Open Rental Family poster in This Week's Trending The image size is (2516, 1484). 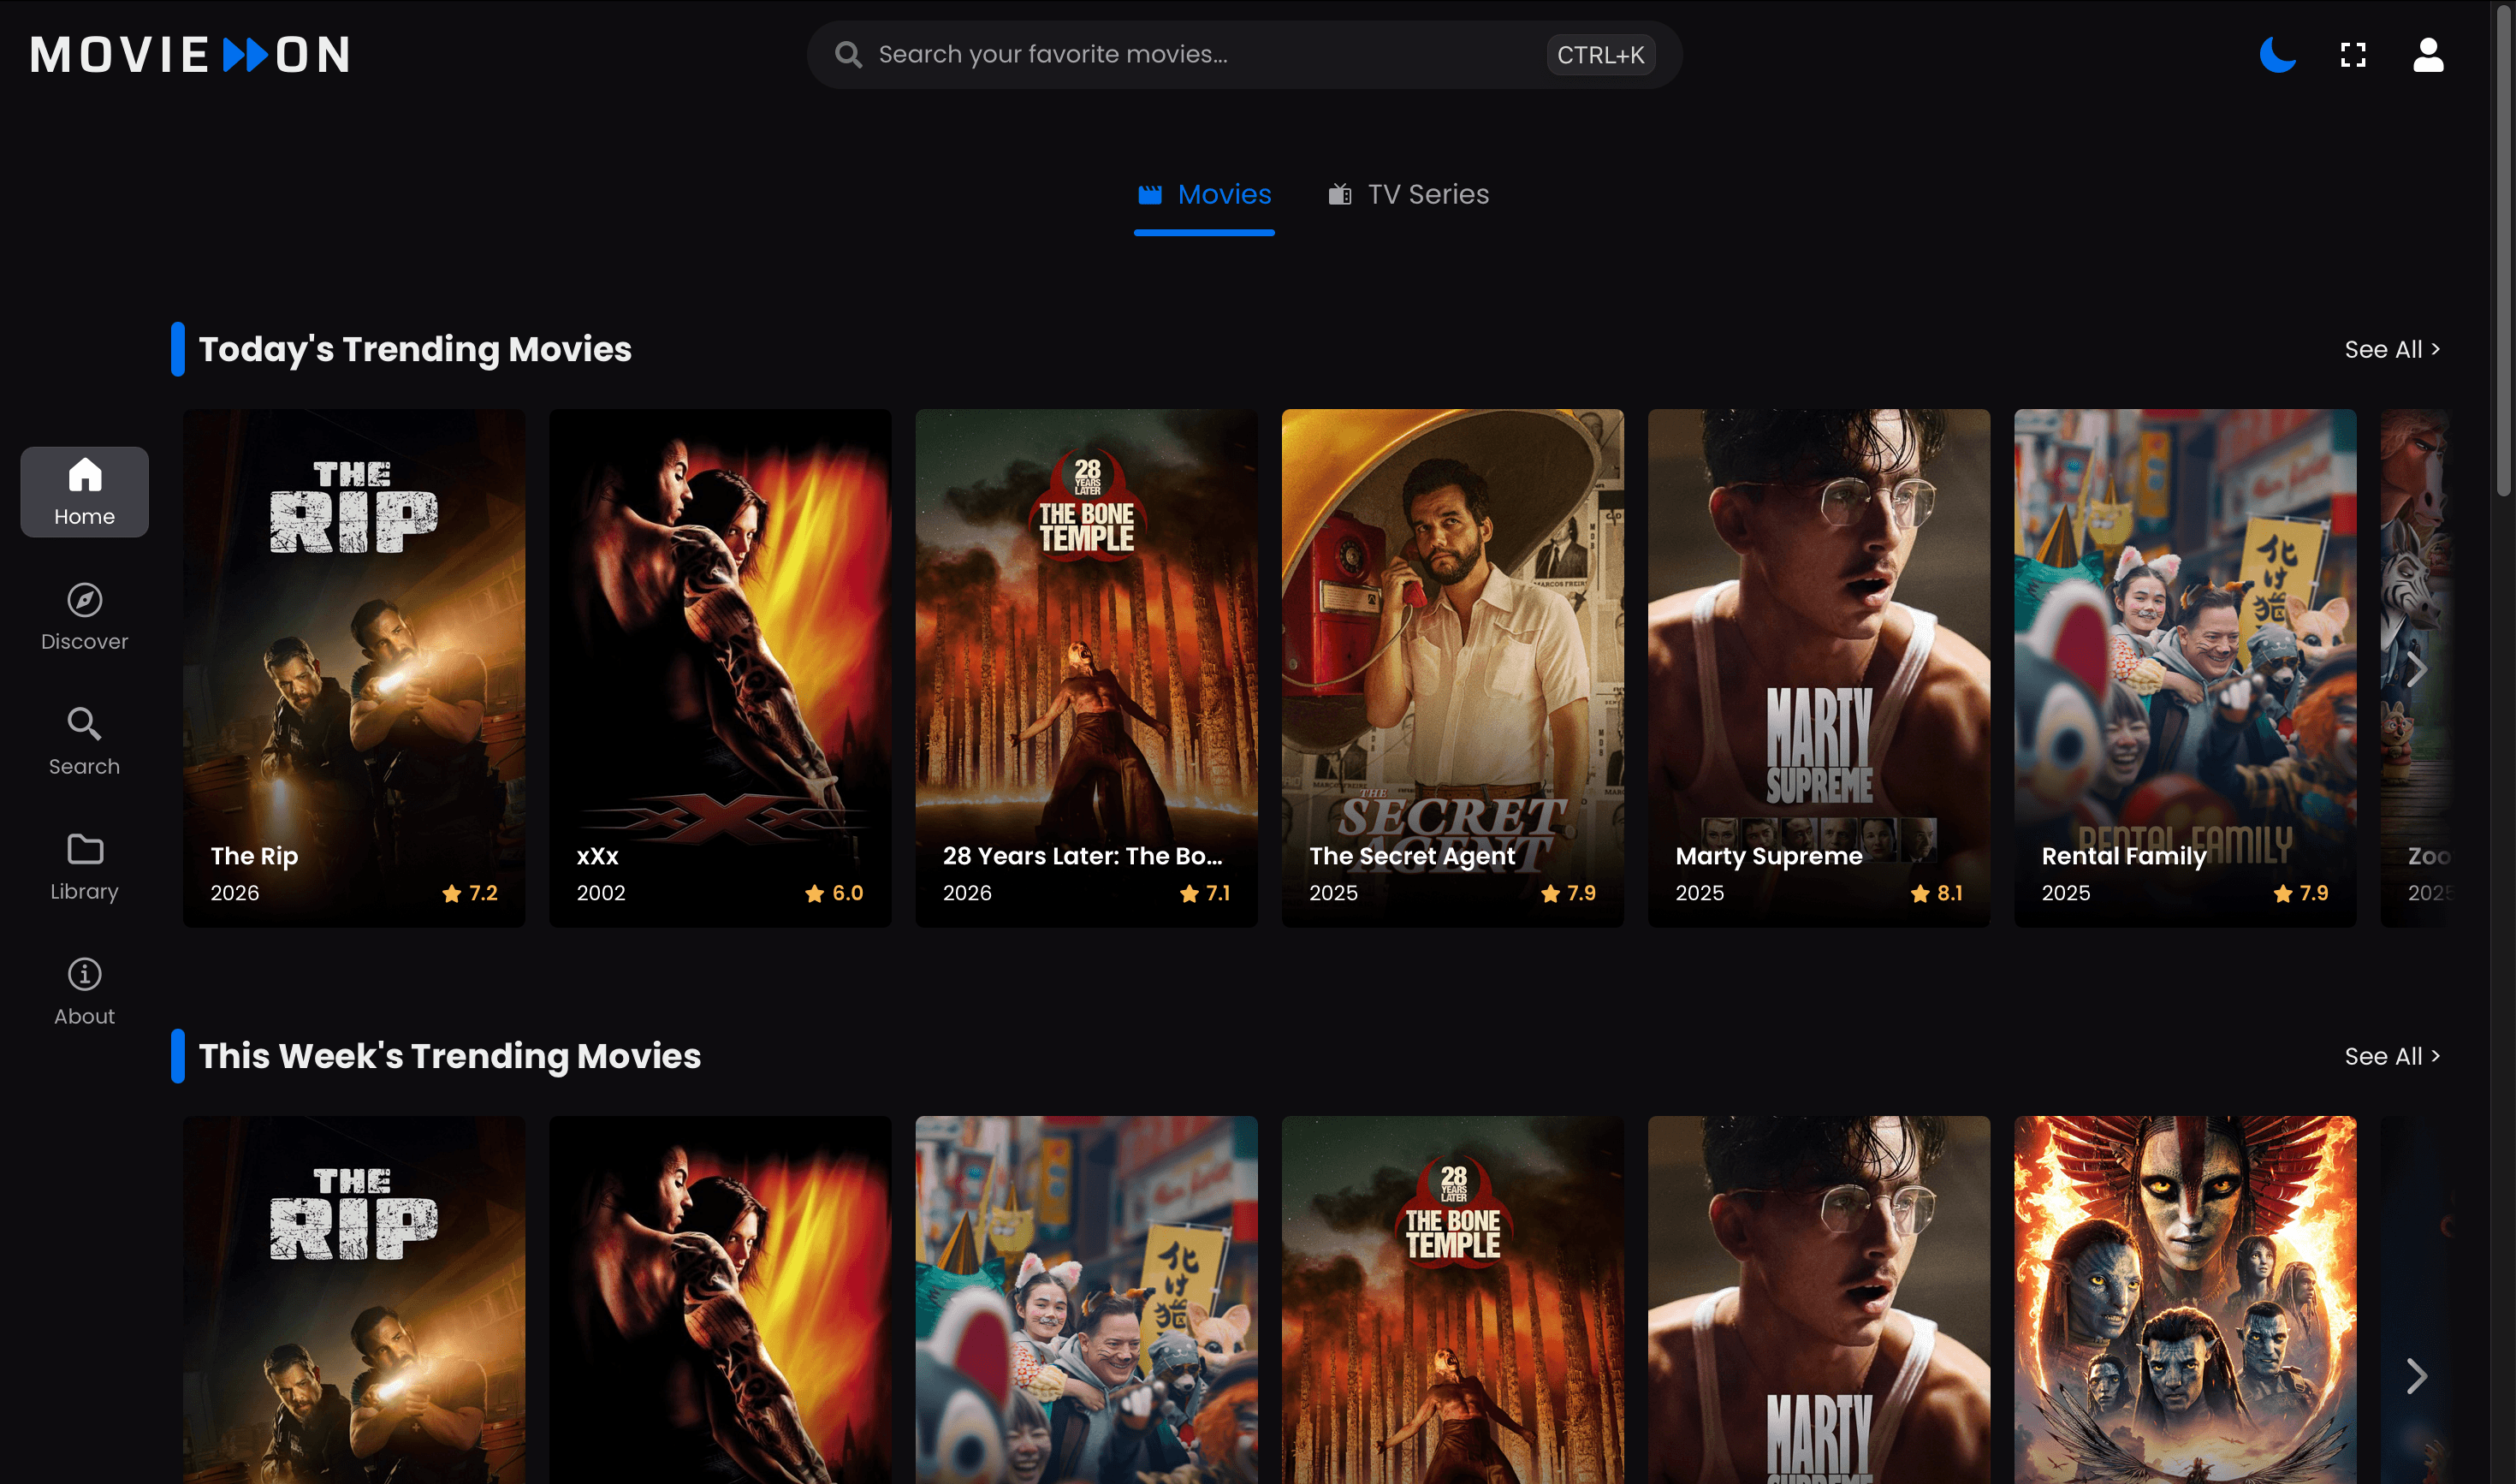[1086, 1300]
